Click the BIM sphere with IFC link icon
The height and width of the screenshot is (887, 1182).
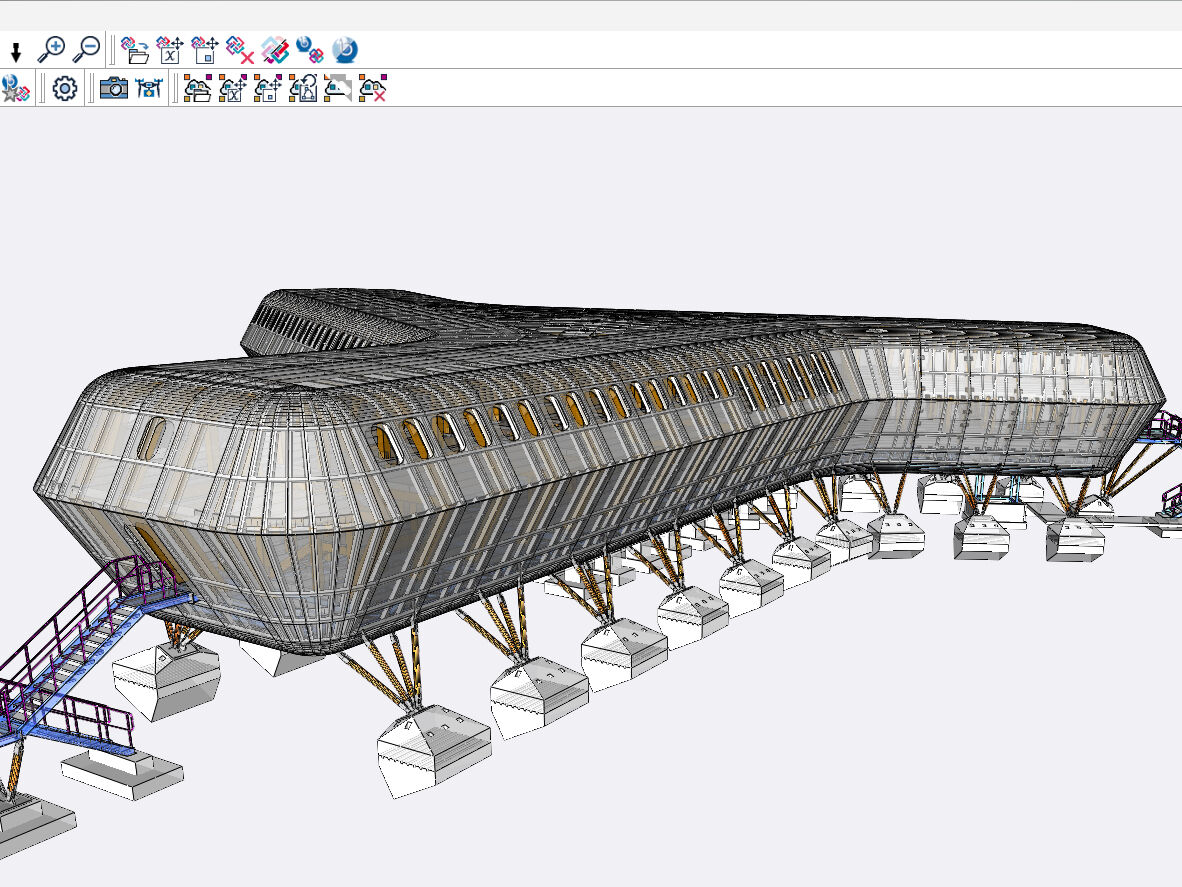coord(310,50)
